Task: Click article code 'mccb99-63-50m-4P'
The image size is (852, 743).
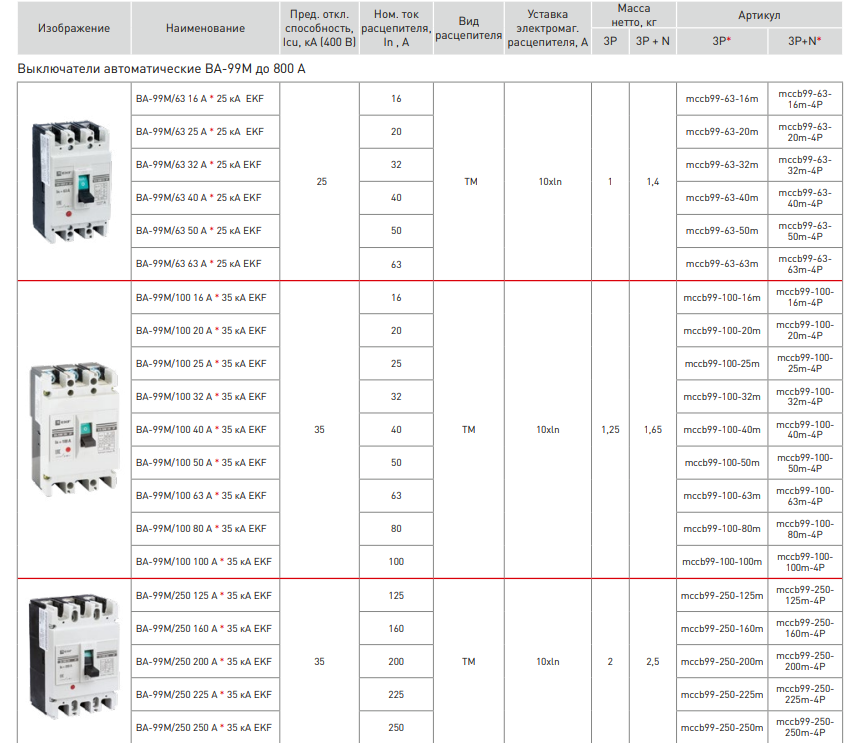Action: (805, 231)
